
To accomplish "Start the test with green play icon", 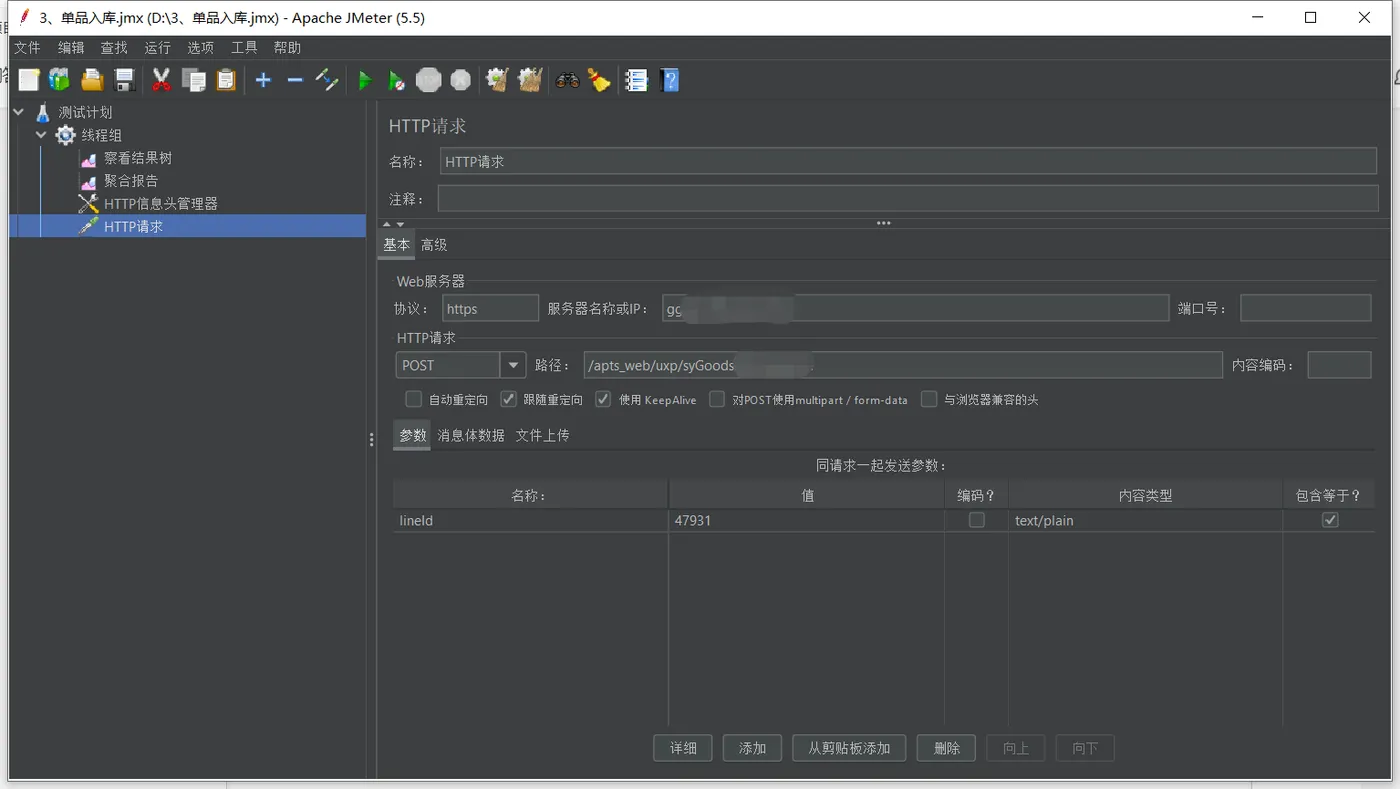I will 364,80.
